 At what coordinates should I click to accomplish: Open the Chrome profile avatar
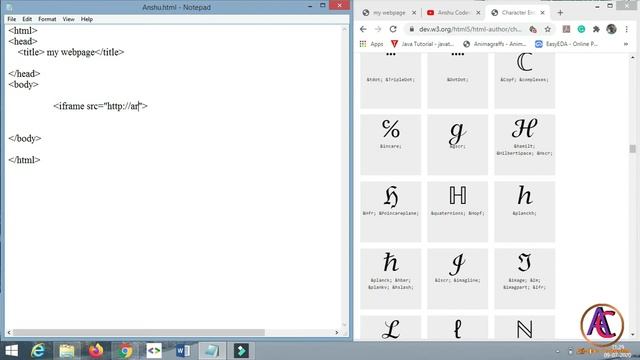point(611,29)
